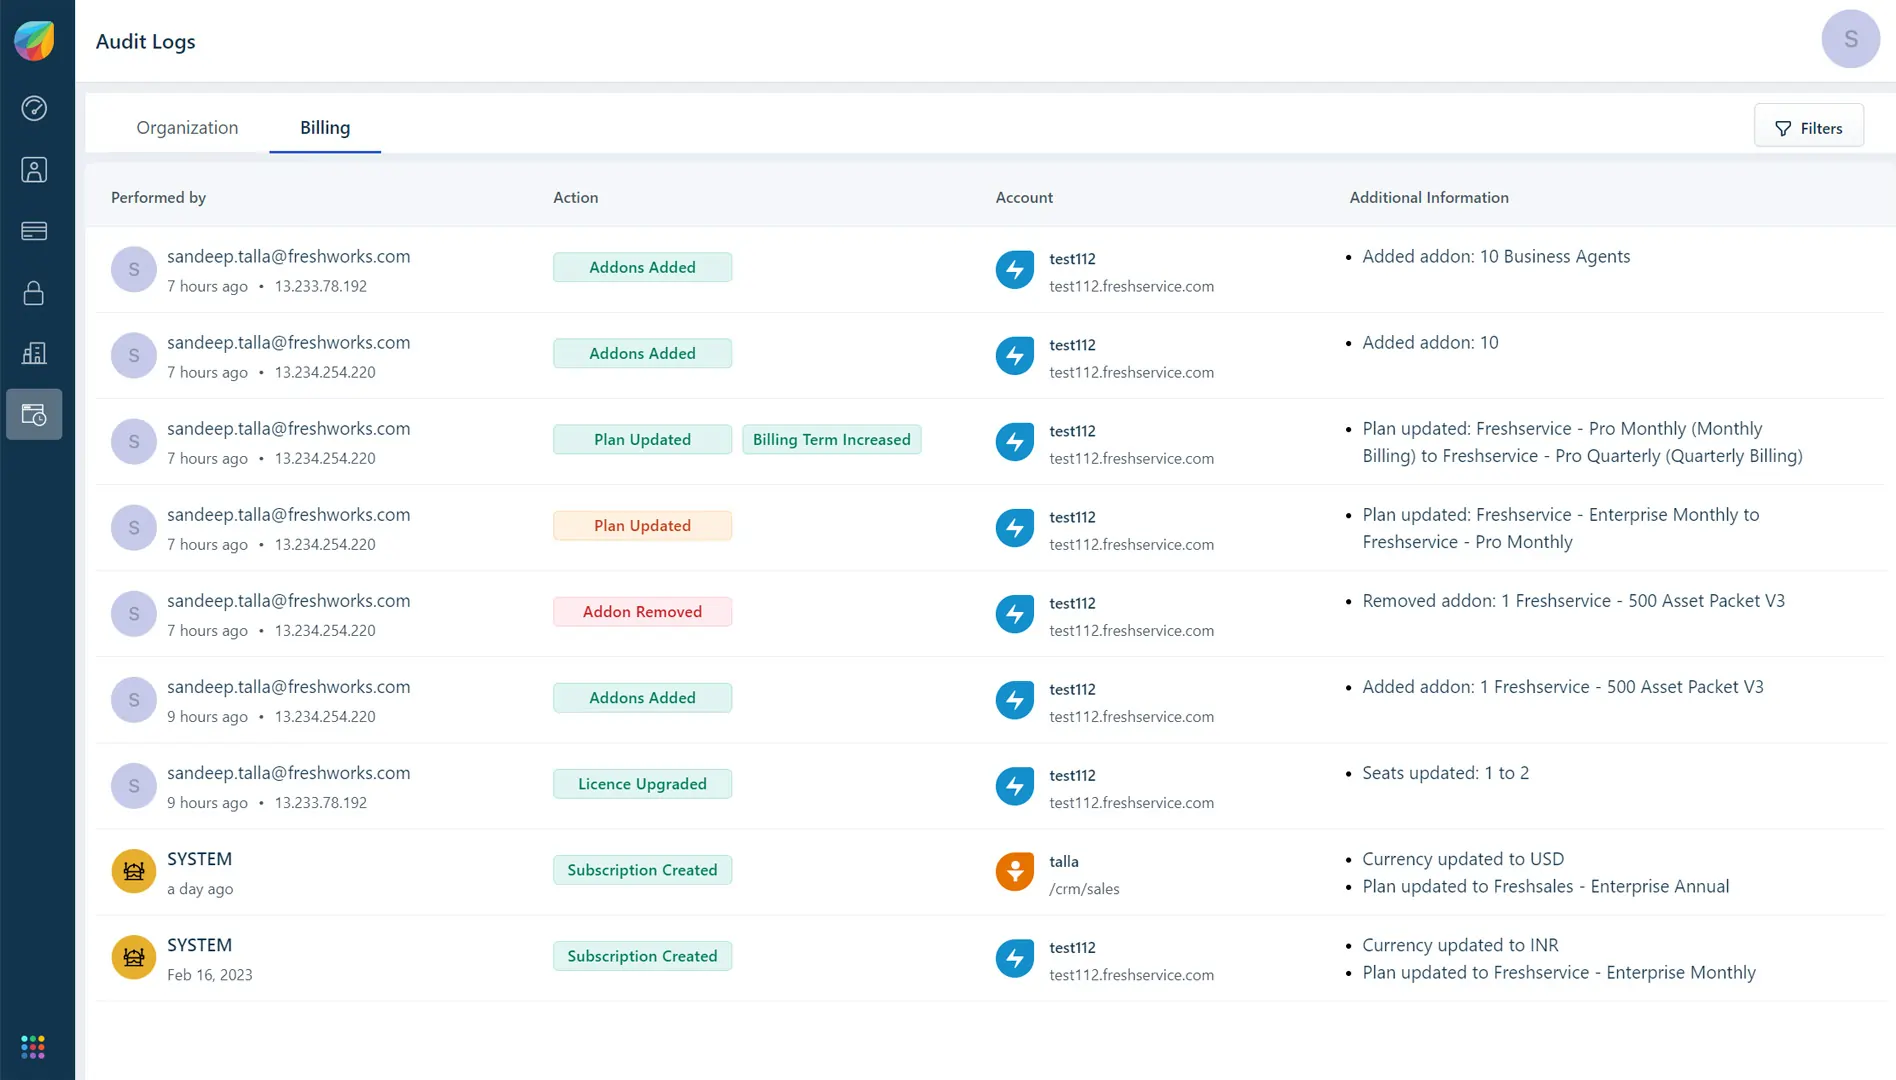Click Freshservice icon in Billing Term Increased row
This screenshot has width=1896, height=1080.
[x=1014, y=441]
